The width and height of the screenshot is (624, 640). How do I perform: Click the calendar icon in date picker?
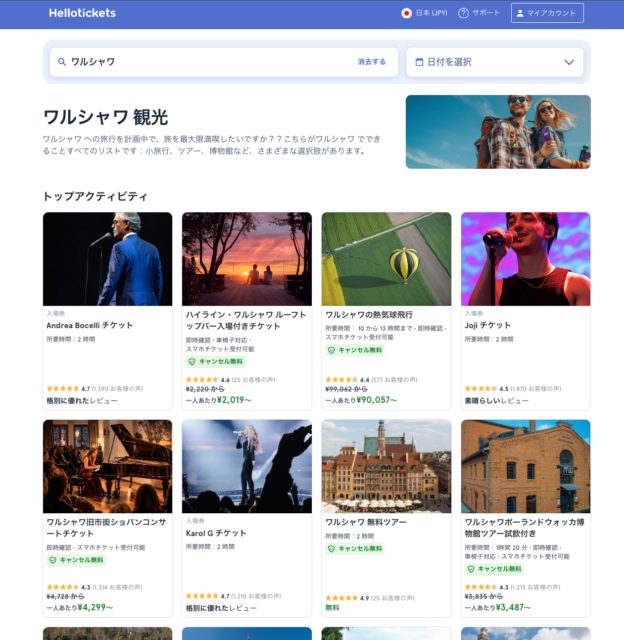[419, 62]
